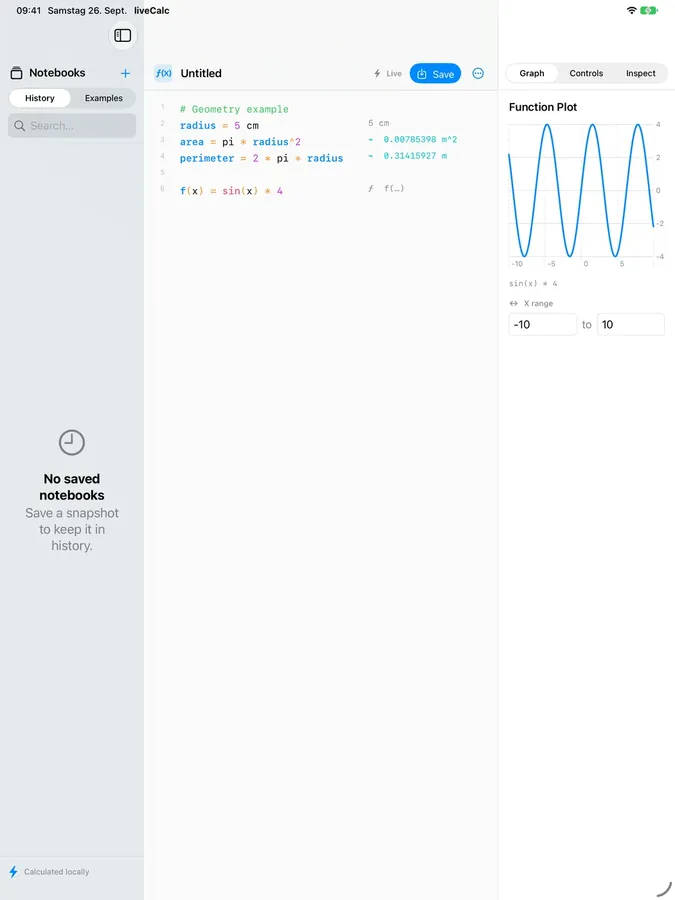Edit the X range minimum -10 field

coord(542,324)
